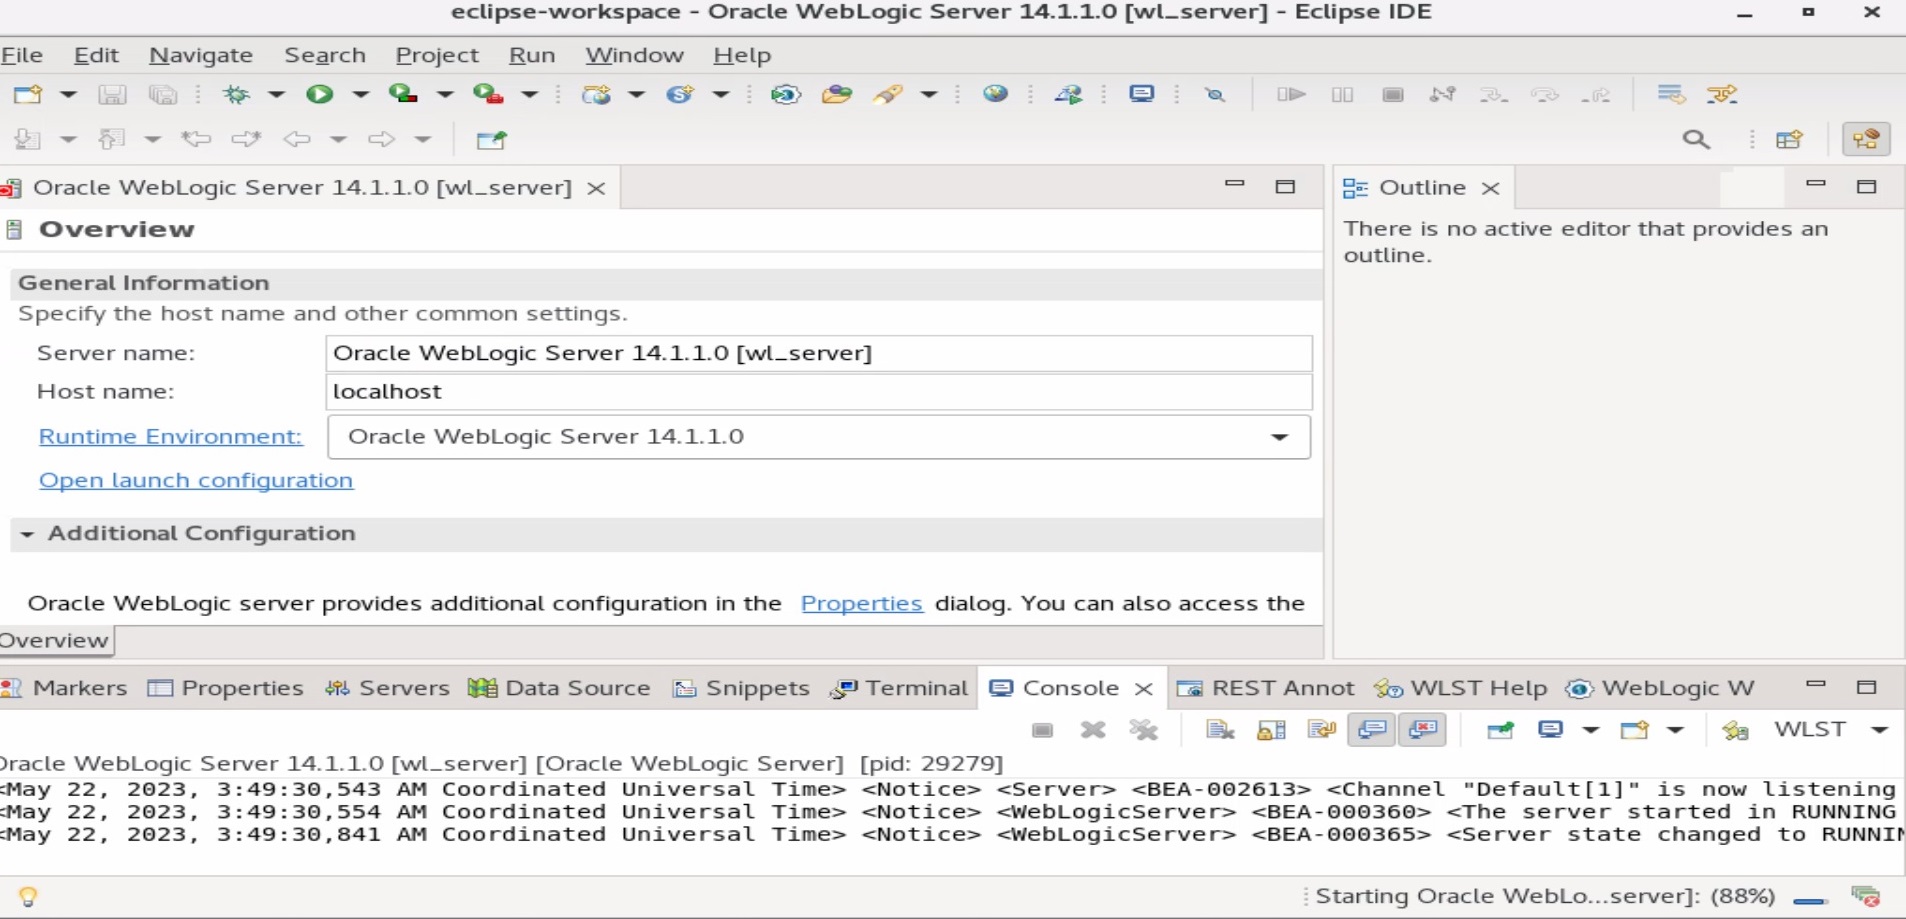
Task: Collapse the Additional Configuration section
Action: tap(27, 534)
